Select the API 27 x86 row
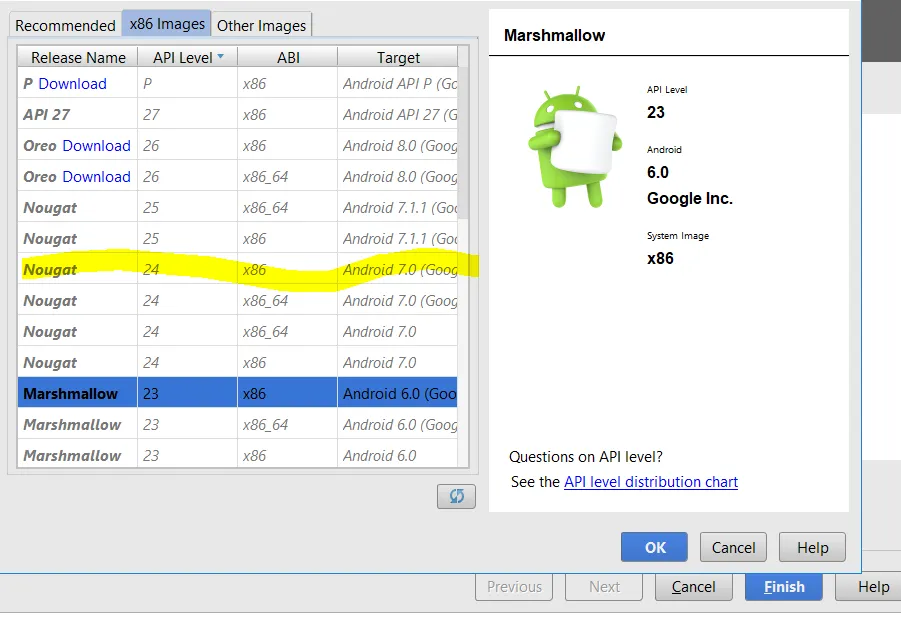 pyautogui.click(x=238, y=115)
